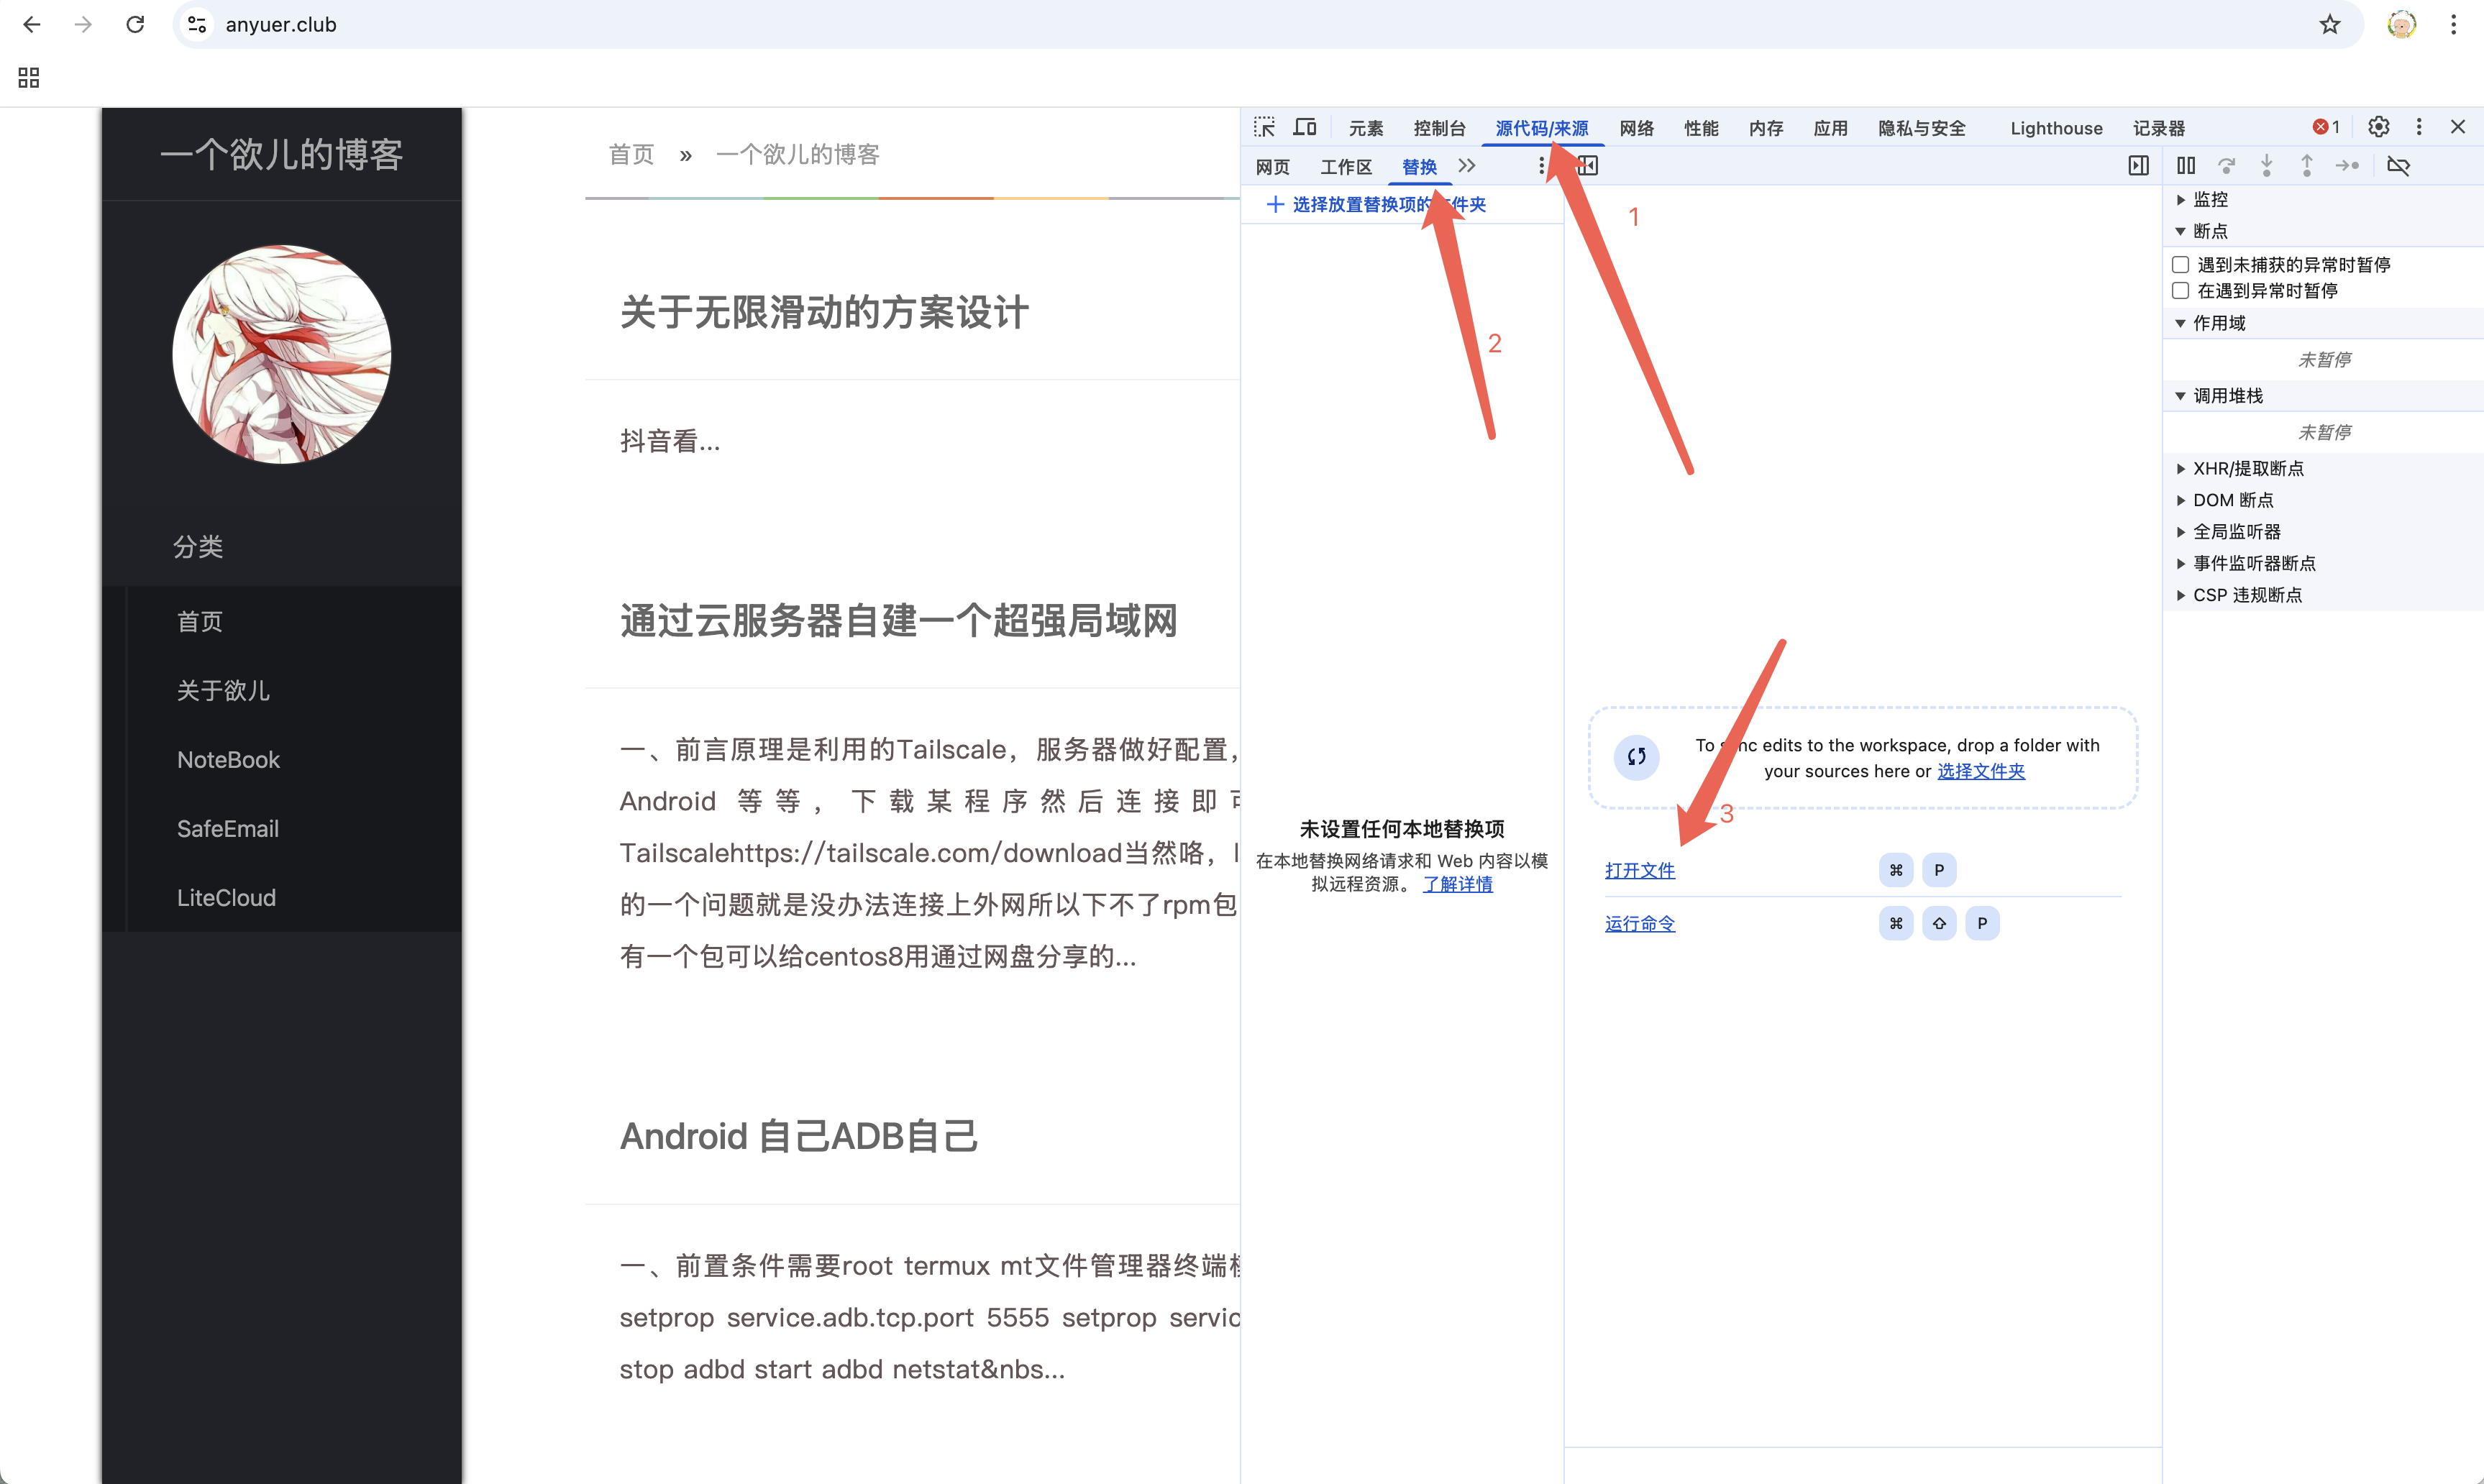
Task: Toggle the device toolbar icon
Action: point(1304,127)
